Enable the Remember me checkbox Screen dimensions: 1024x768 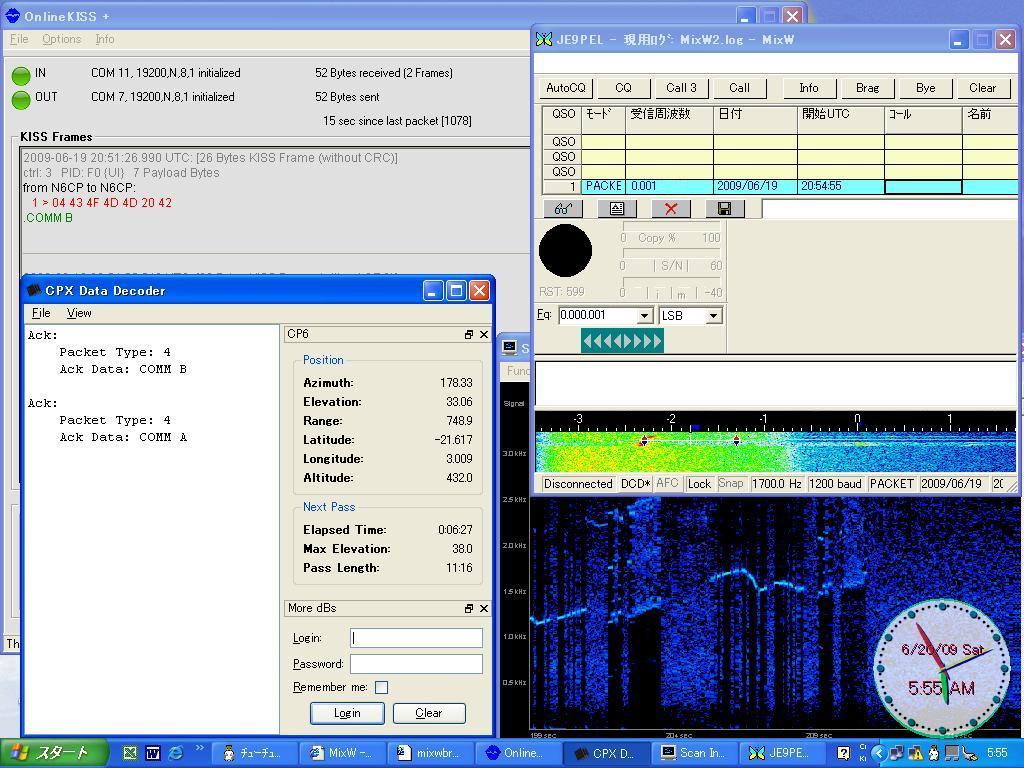[x=381, y=687]
